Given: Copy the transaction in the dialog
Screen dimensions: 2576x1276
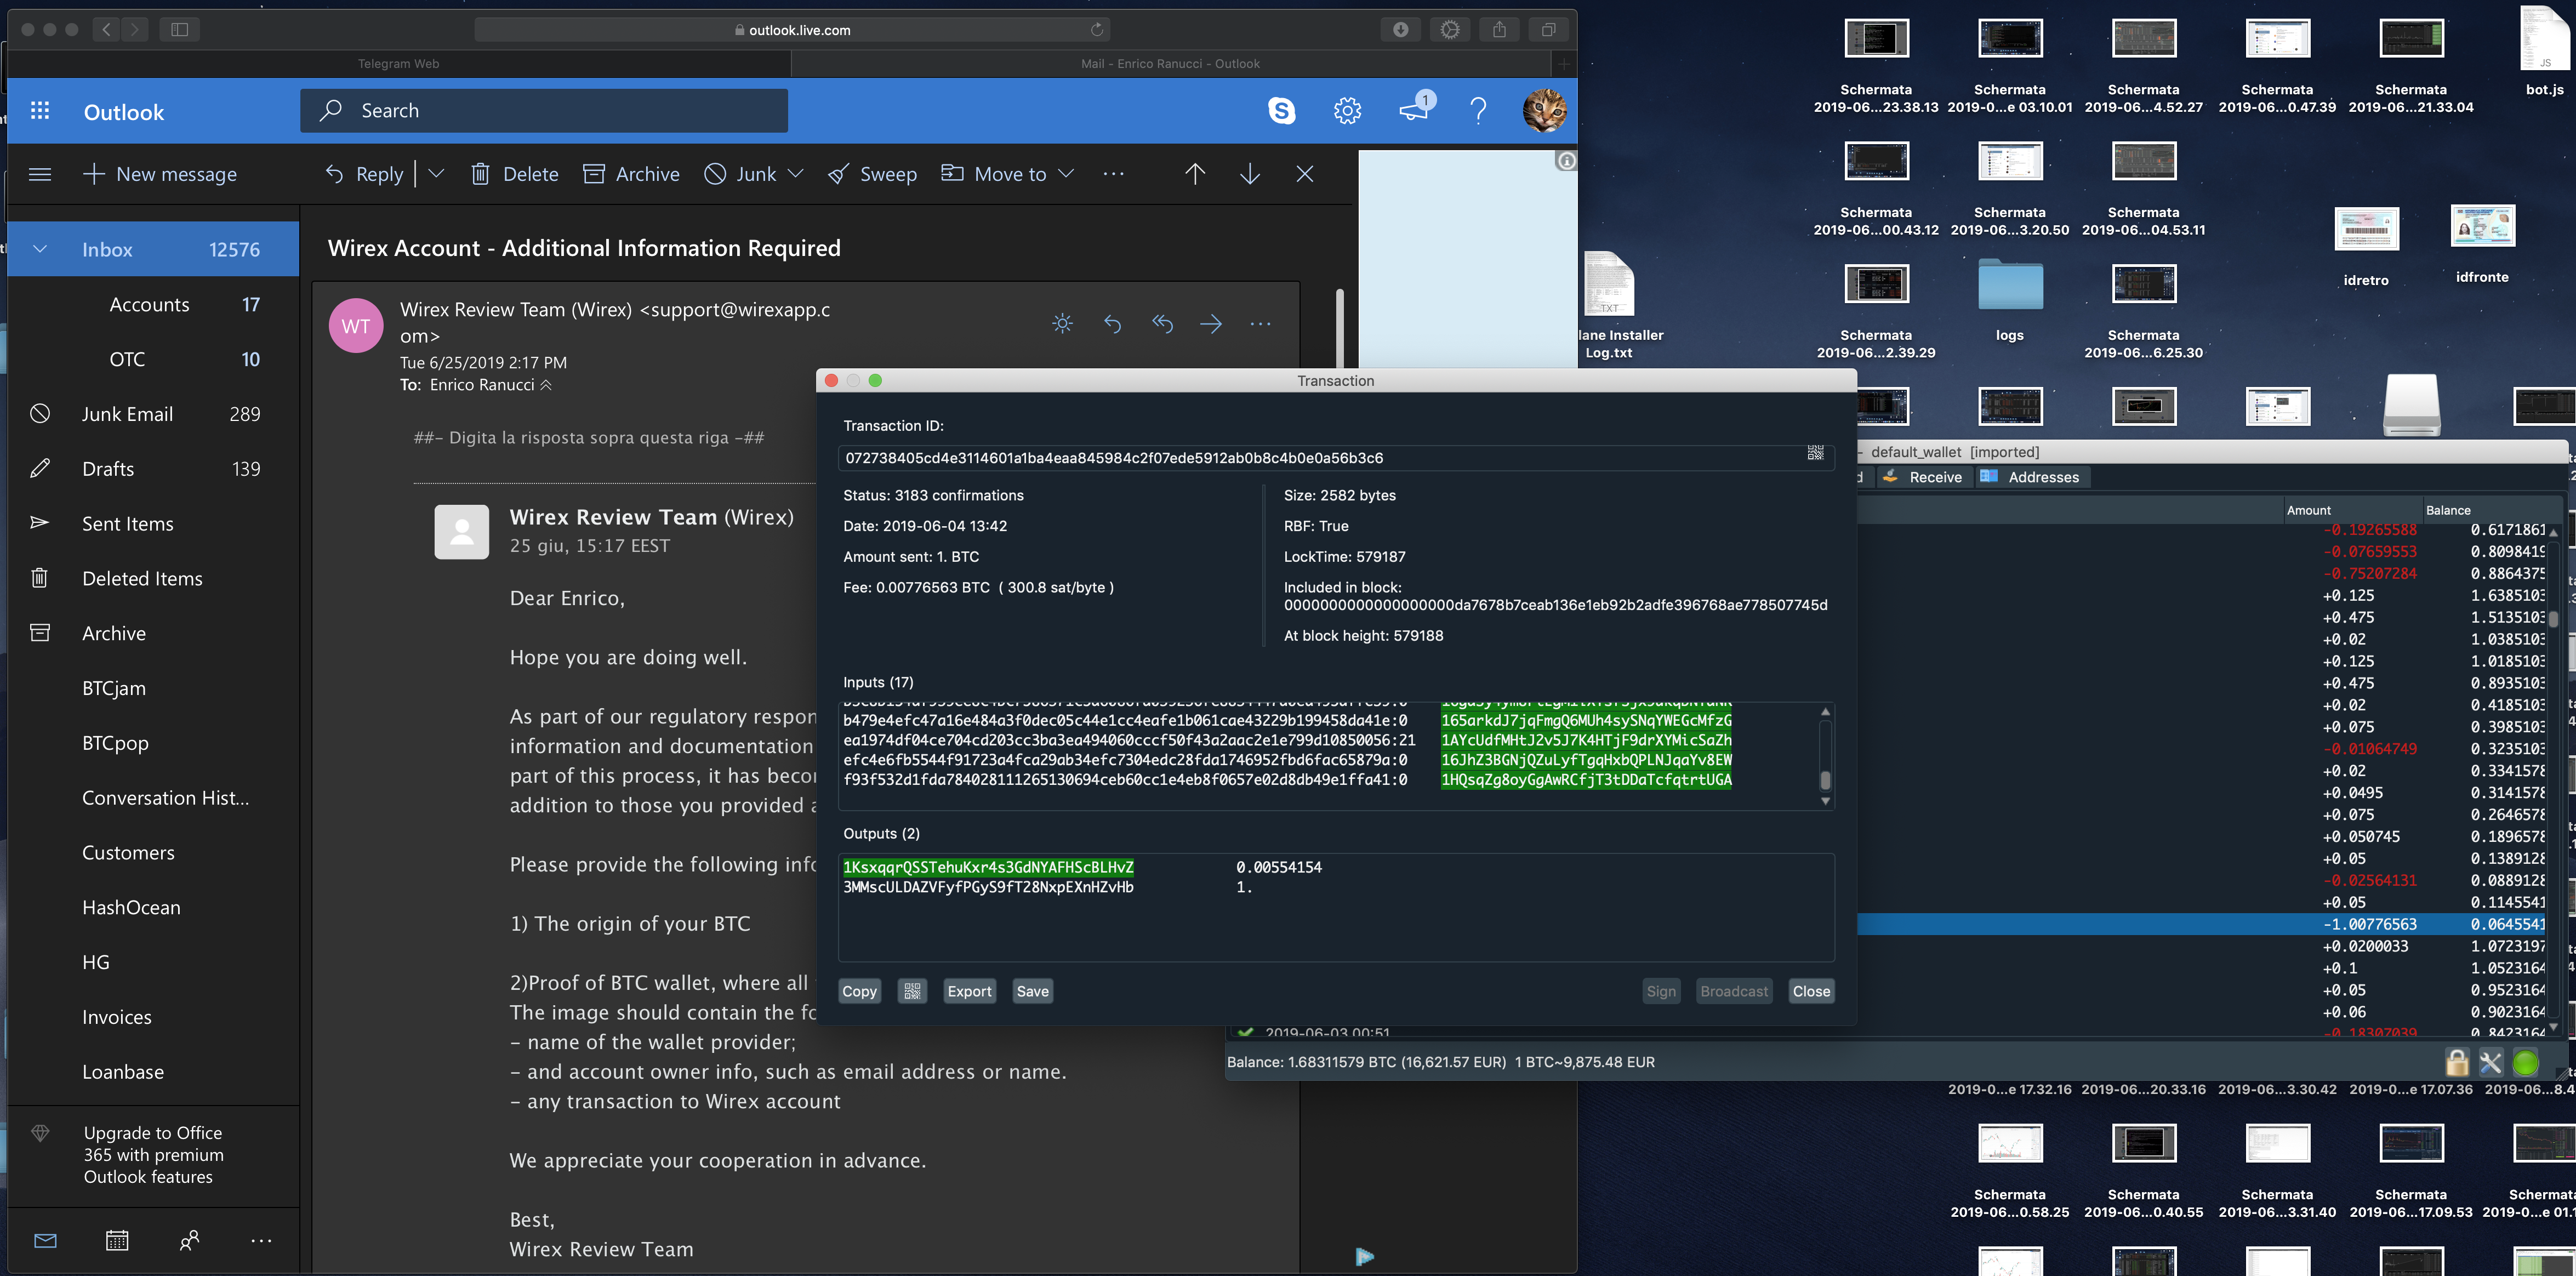Looking at the screenshot, I should pos(859,991).
